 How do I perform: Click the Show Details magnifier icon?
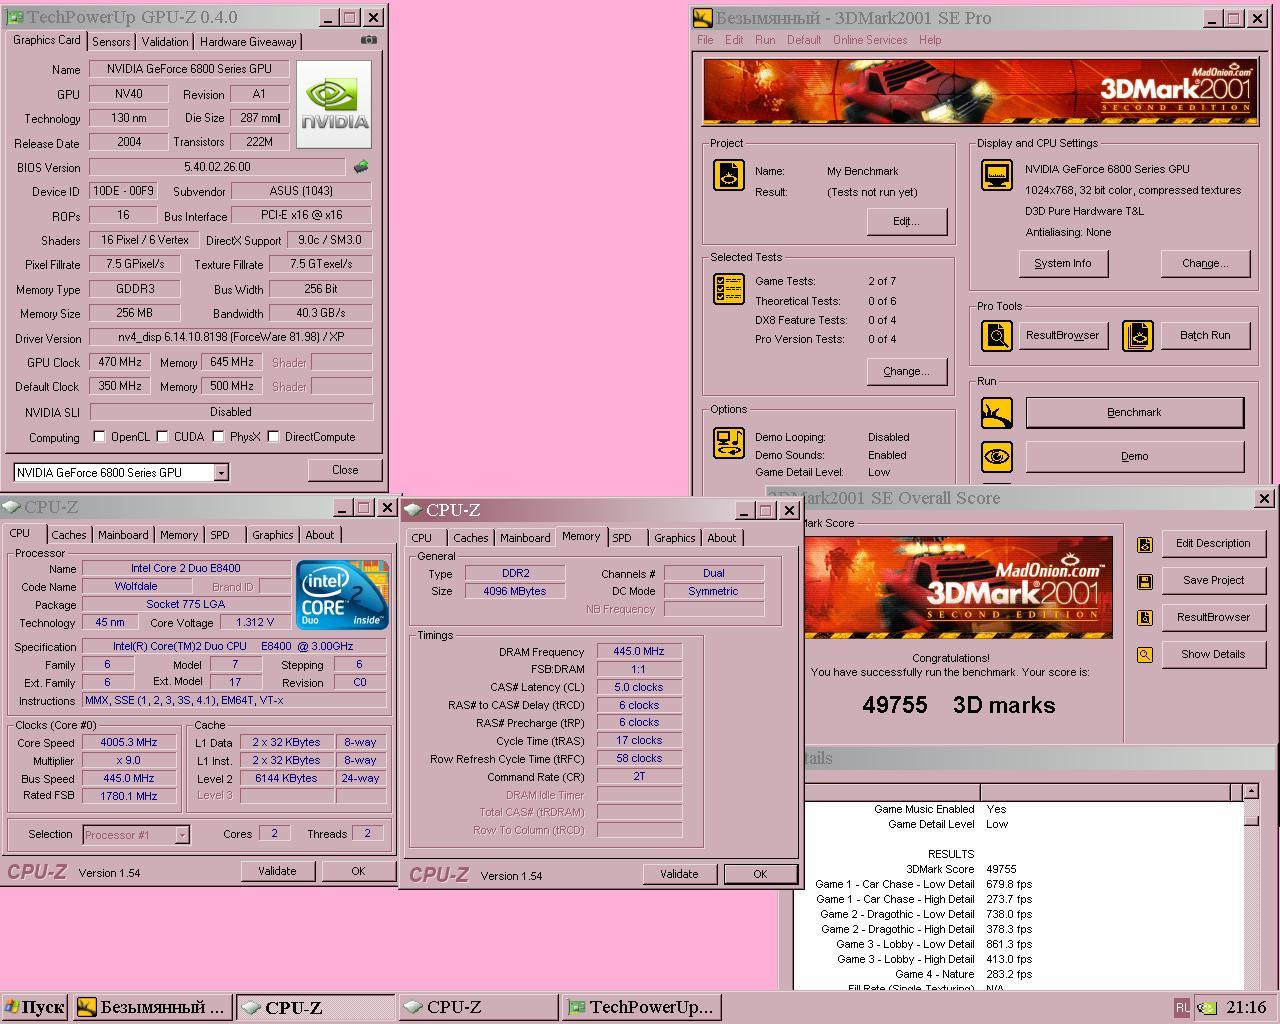pos(1145,655)
